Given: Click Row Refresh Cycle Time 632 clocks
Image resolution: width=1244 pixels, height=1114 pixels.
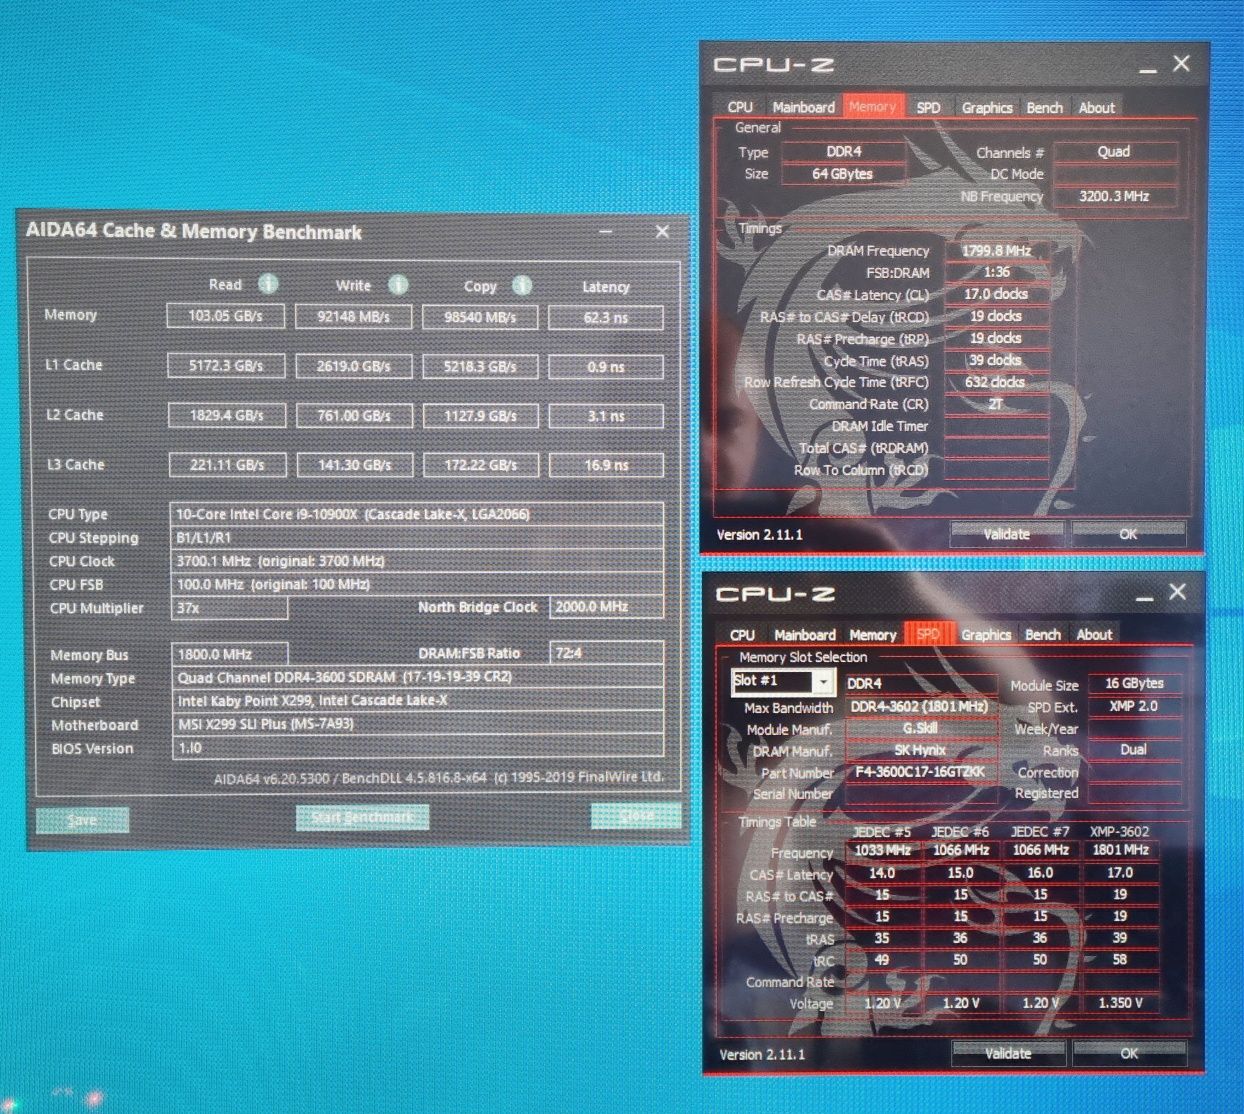Looking at the screenshot, I should (997, 382).
